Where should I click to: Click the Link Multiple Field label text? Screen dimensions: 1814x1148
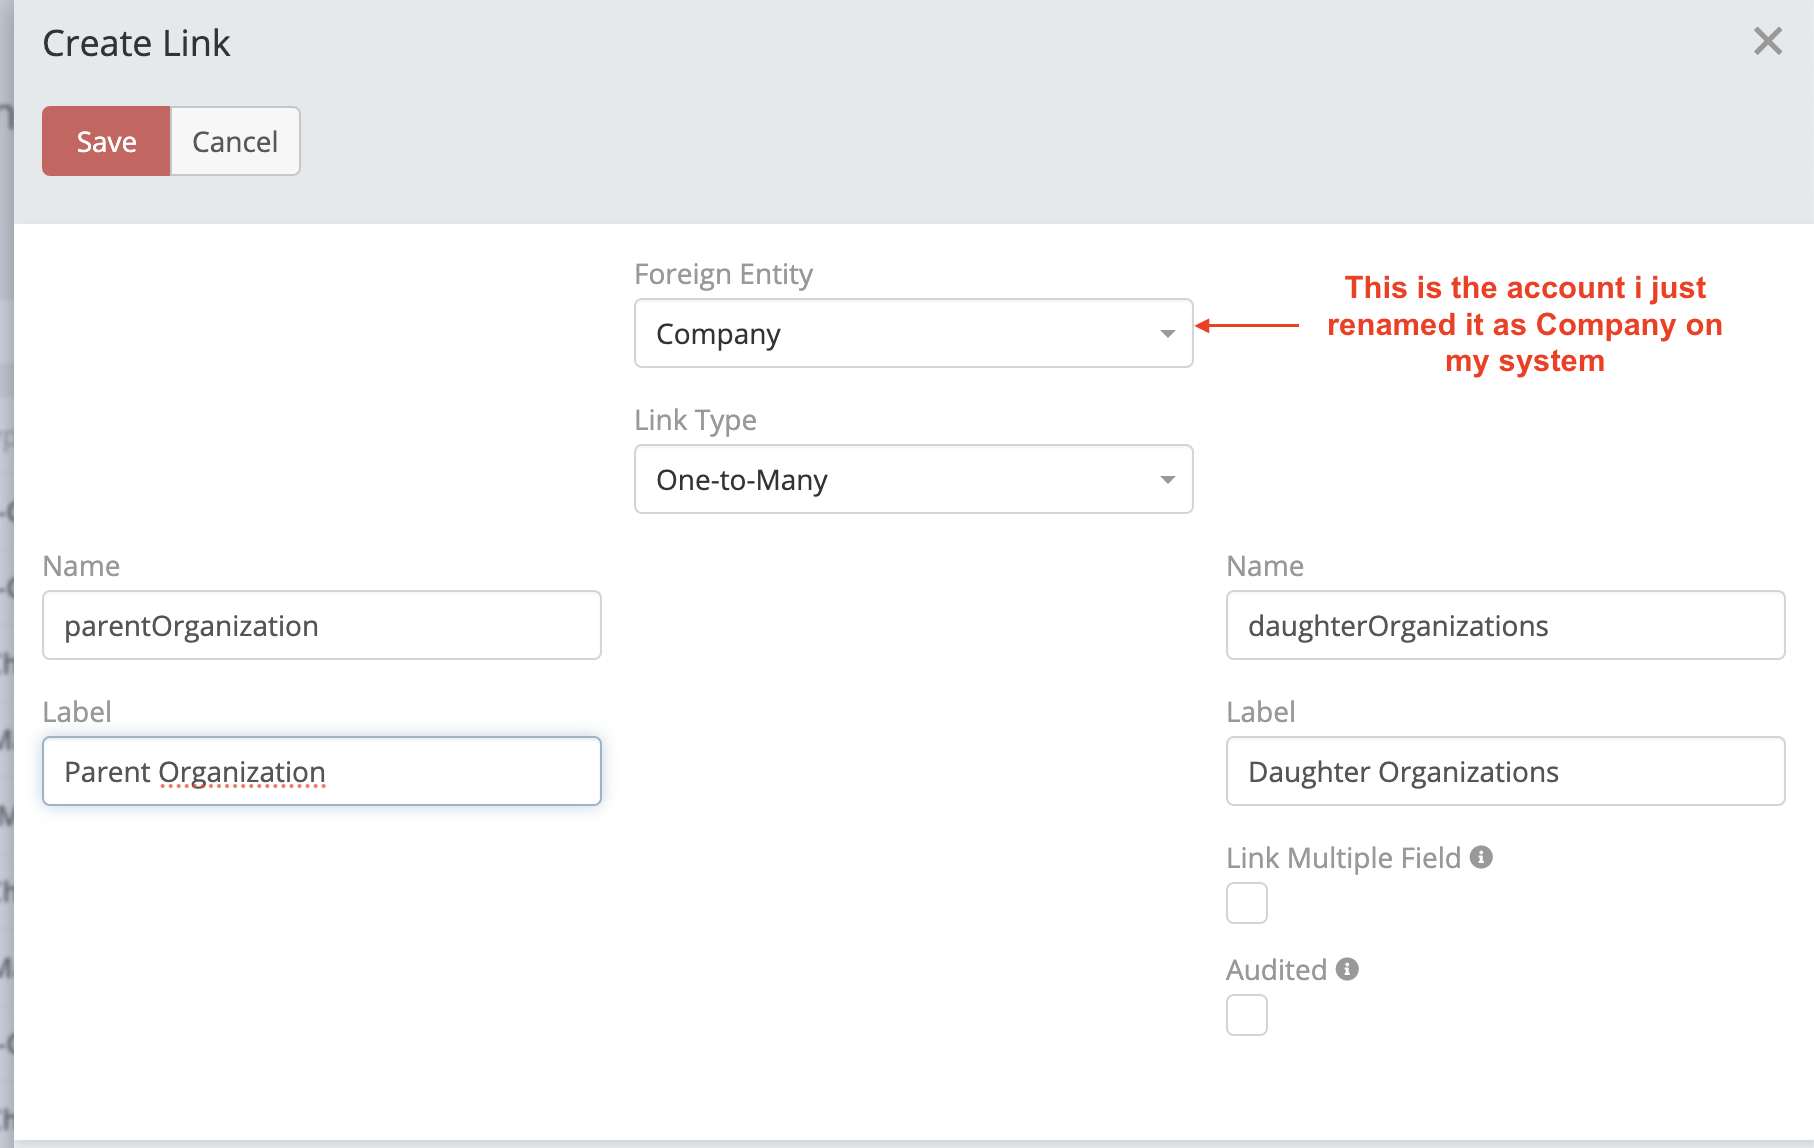click(1343, 858)
